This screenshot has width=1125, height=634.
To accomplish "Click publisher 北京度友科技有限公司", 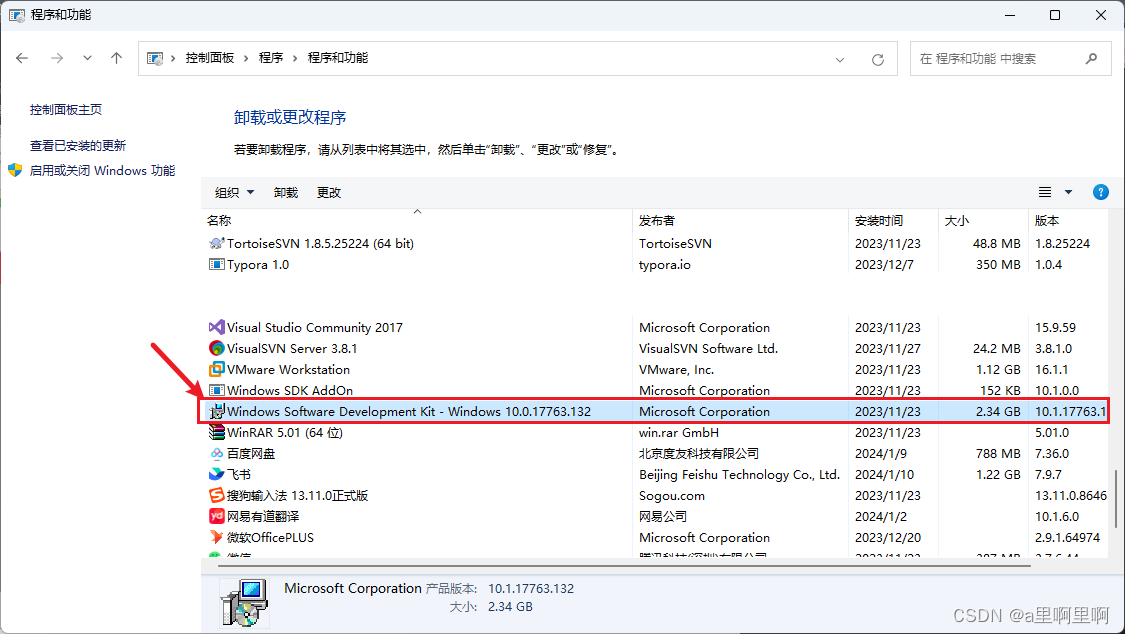I will (699, 453).
